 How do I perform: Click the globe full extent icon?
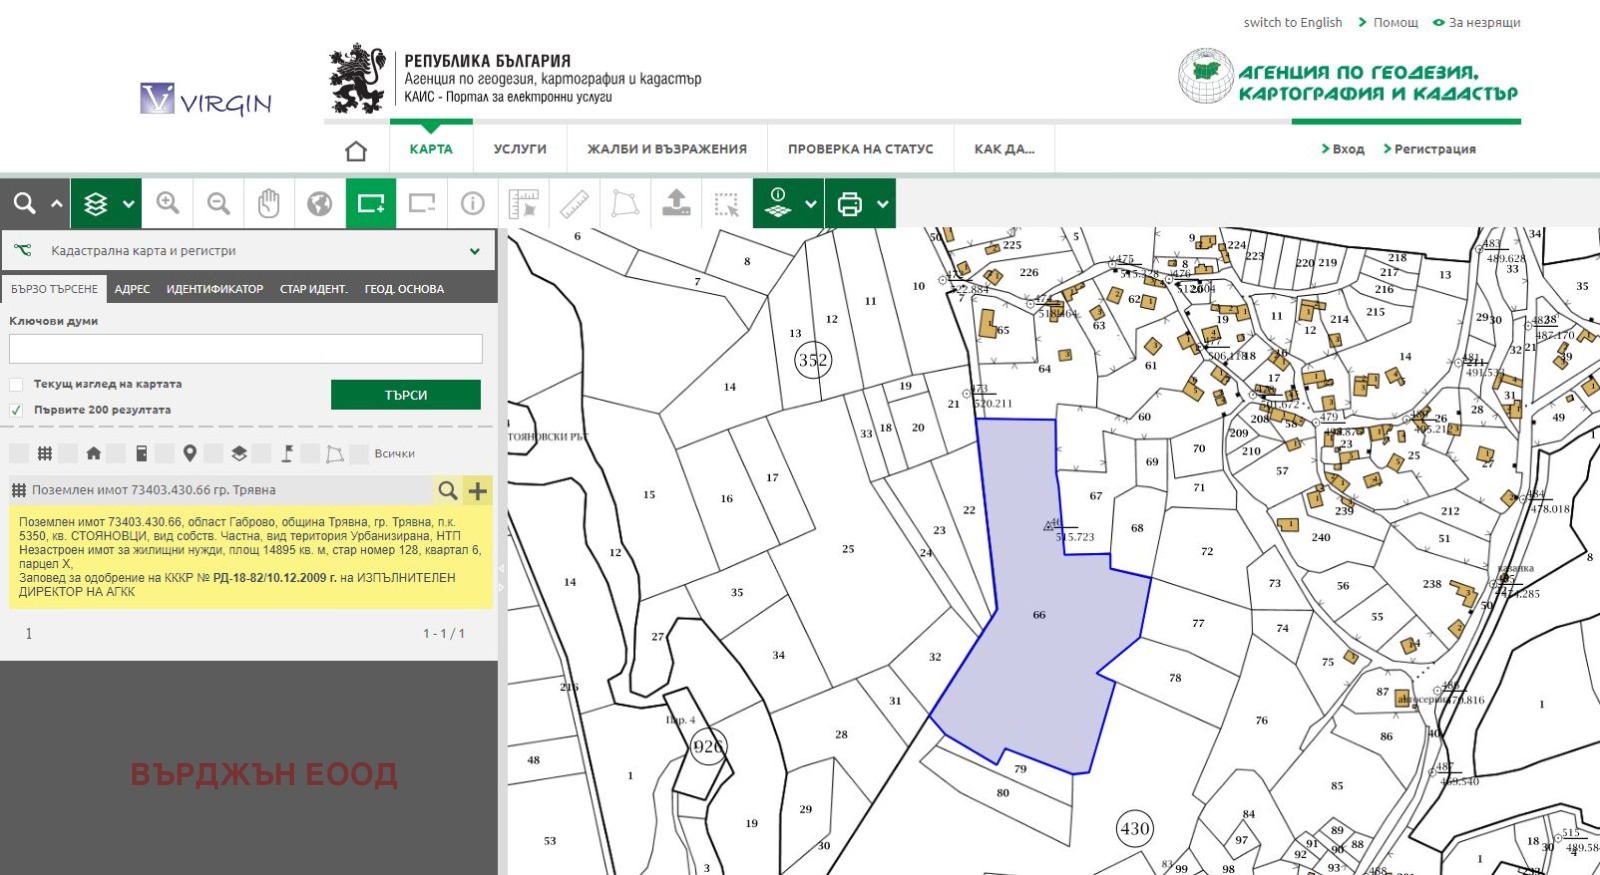tap(320, 204)
